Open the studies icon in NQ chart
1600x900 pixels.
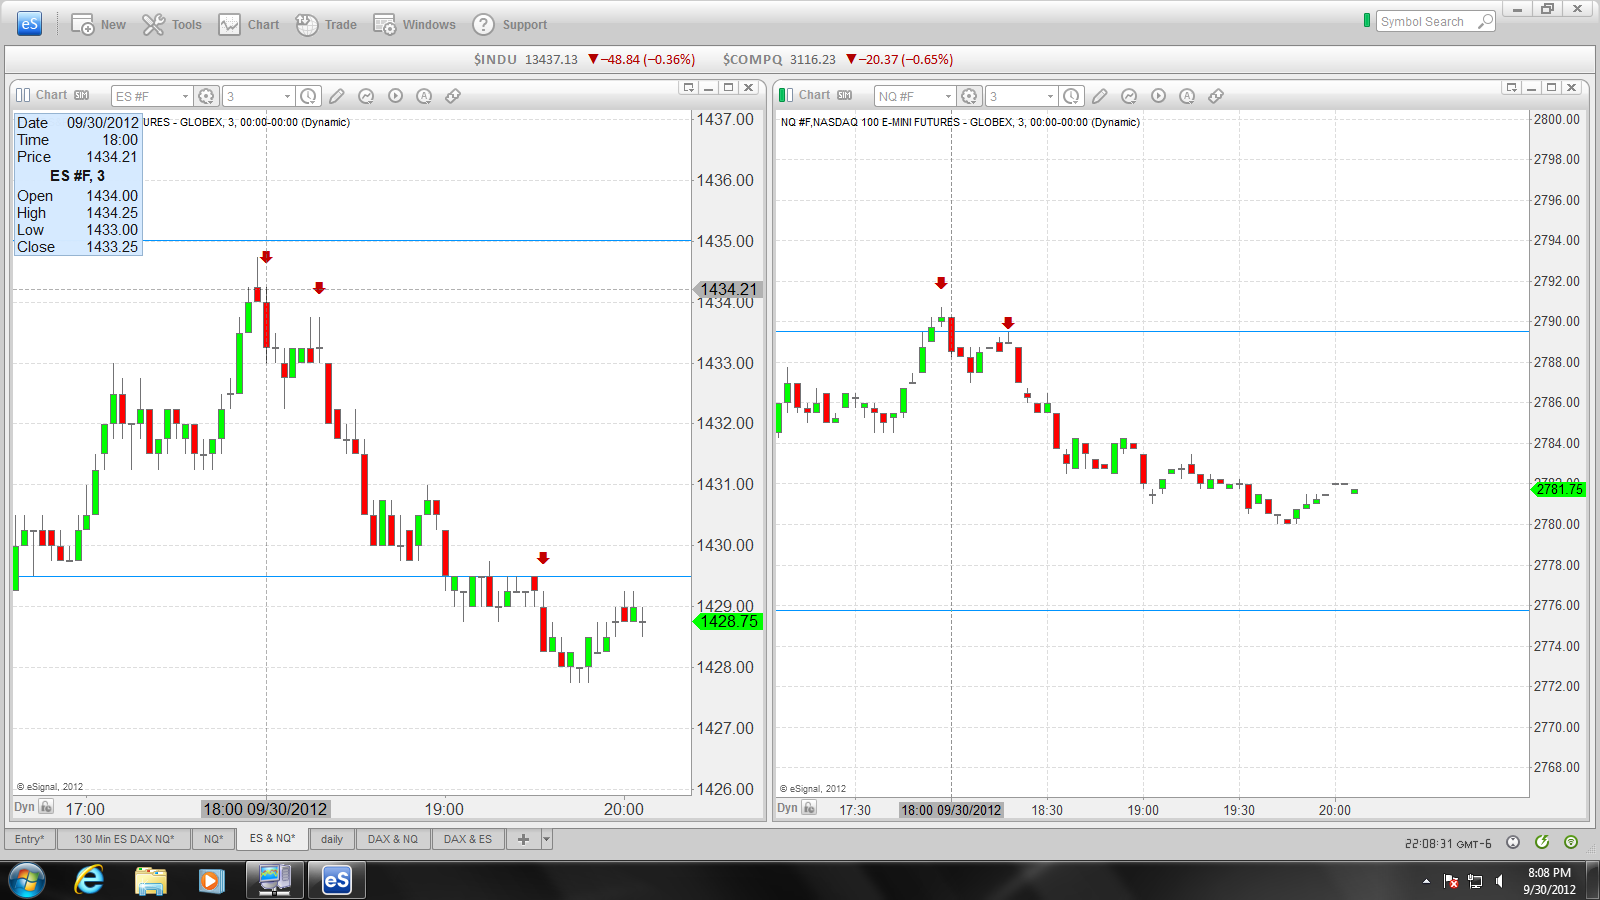(1129, 96)
